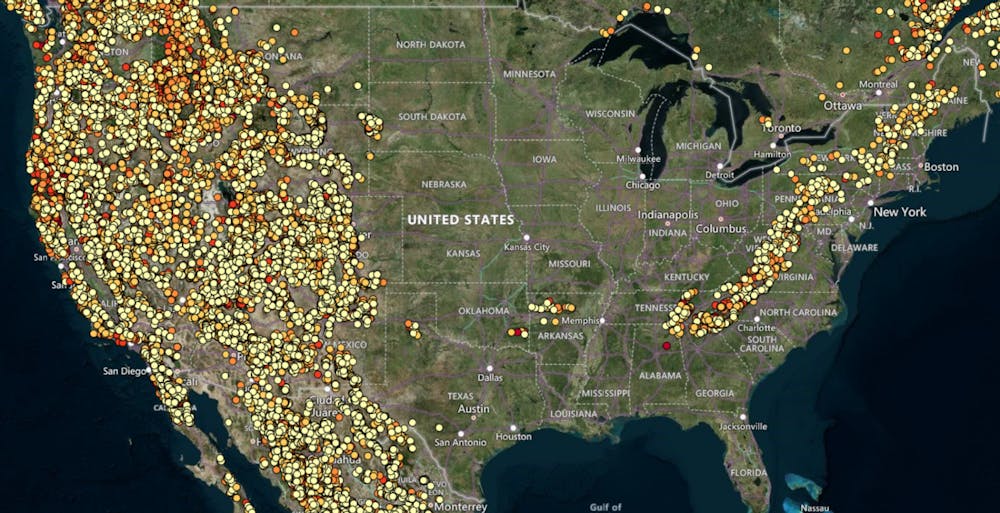Click the MISSOURI state label
1000x513 pixels.
pos(570,264)
